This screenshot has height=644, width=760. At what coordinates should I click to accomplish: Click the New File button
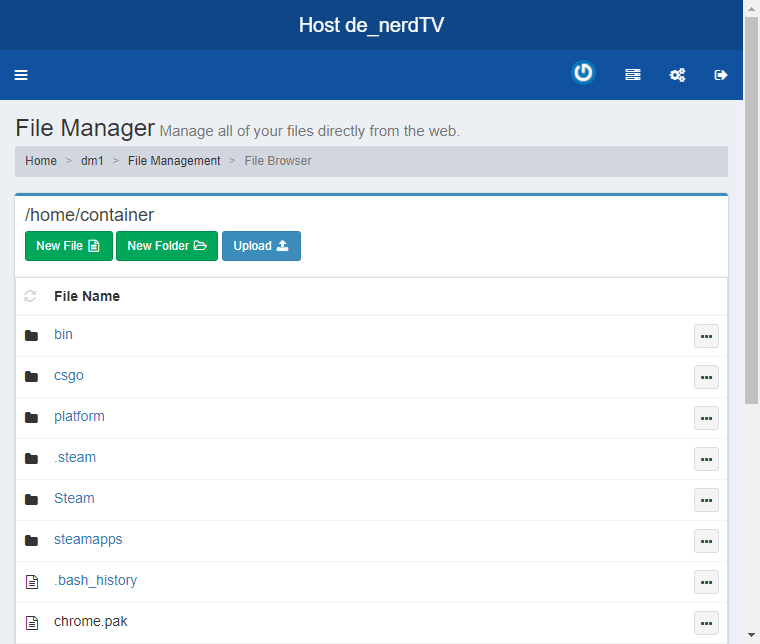pyautogui.click(x=68, y=246)
